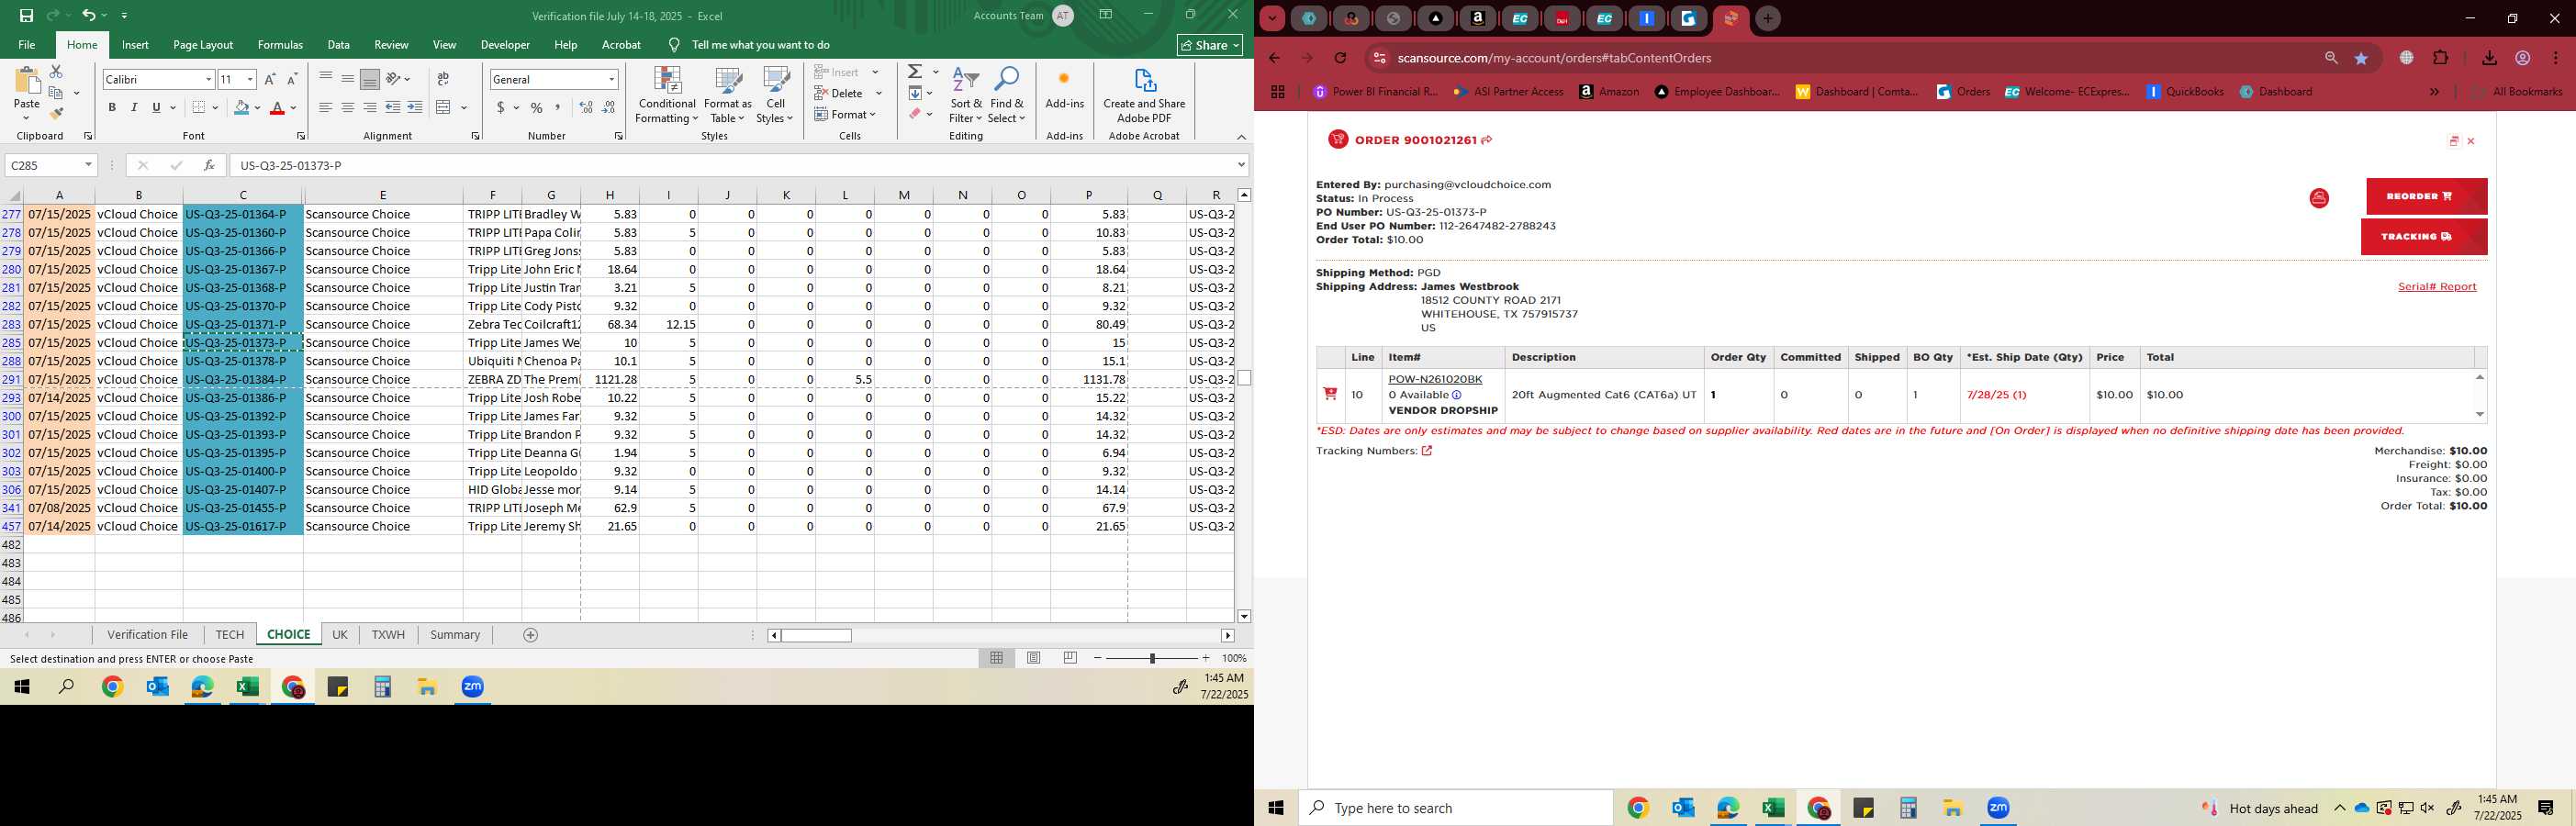
Task: Open the Serial# Report link
Action: point(2437,287)
